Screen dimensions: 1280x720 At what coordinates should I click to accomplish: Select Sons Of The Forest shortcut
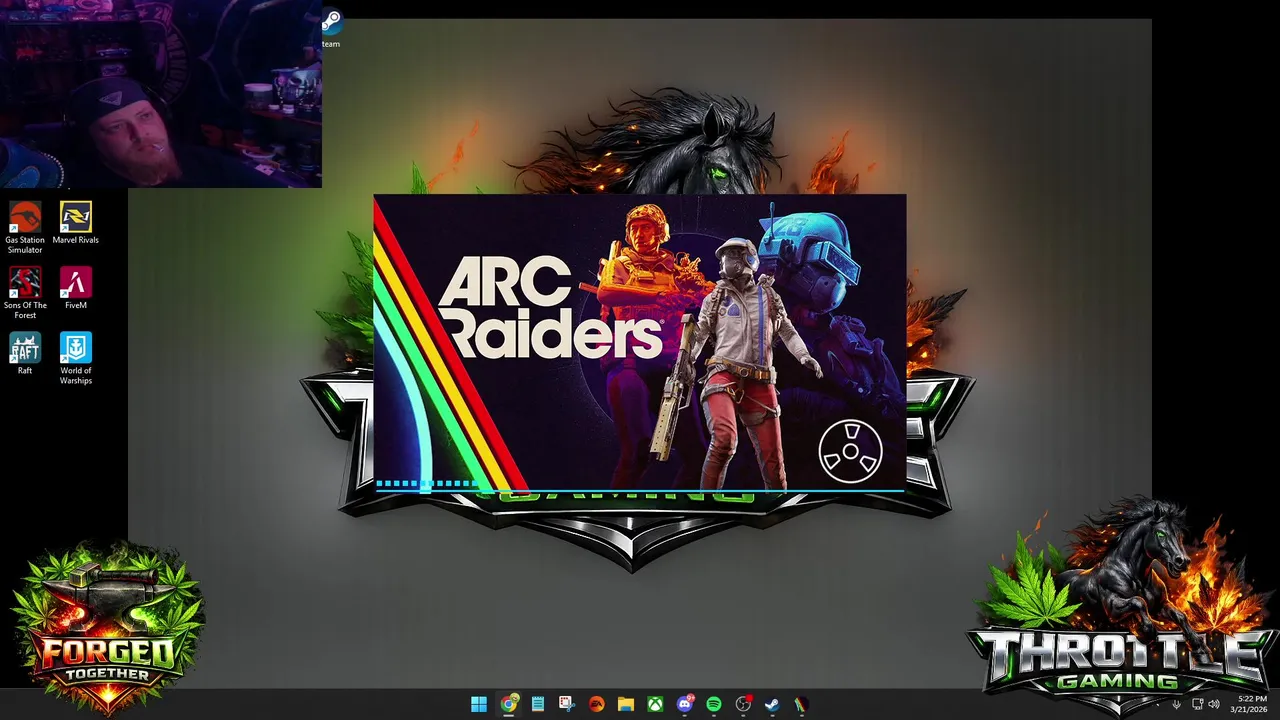pos(25,293)
